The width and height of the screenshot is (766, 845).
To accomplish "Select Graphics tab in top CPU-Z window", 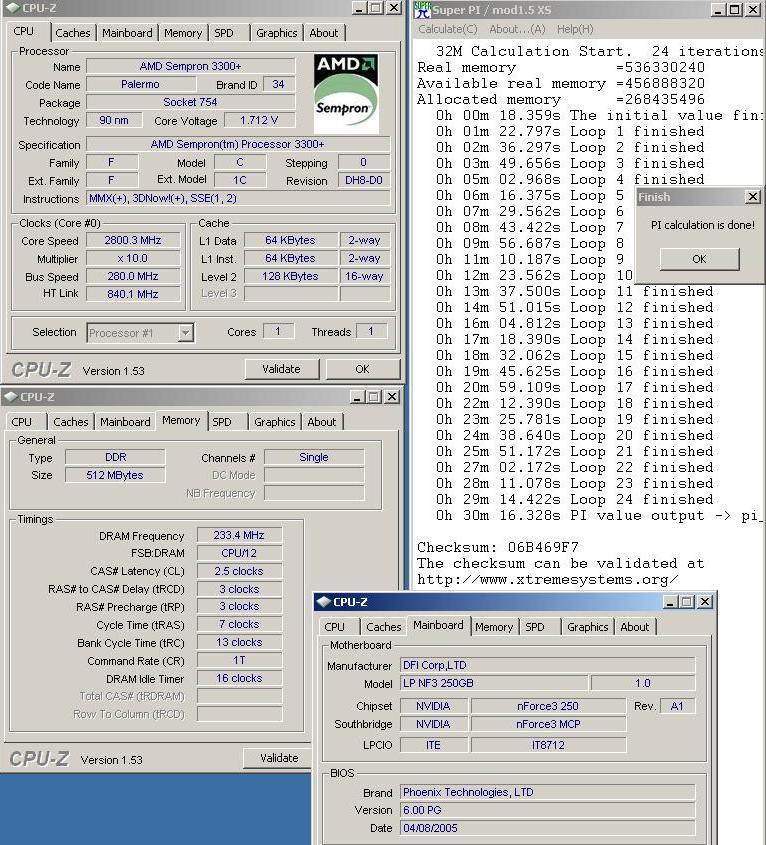I will pyautogui.click(x=277, y=33).
